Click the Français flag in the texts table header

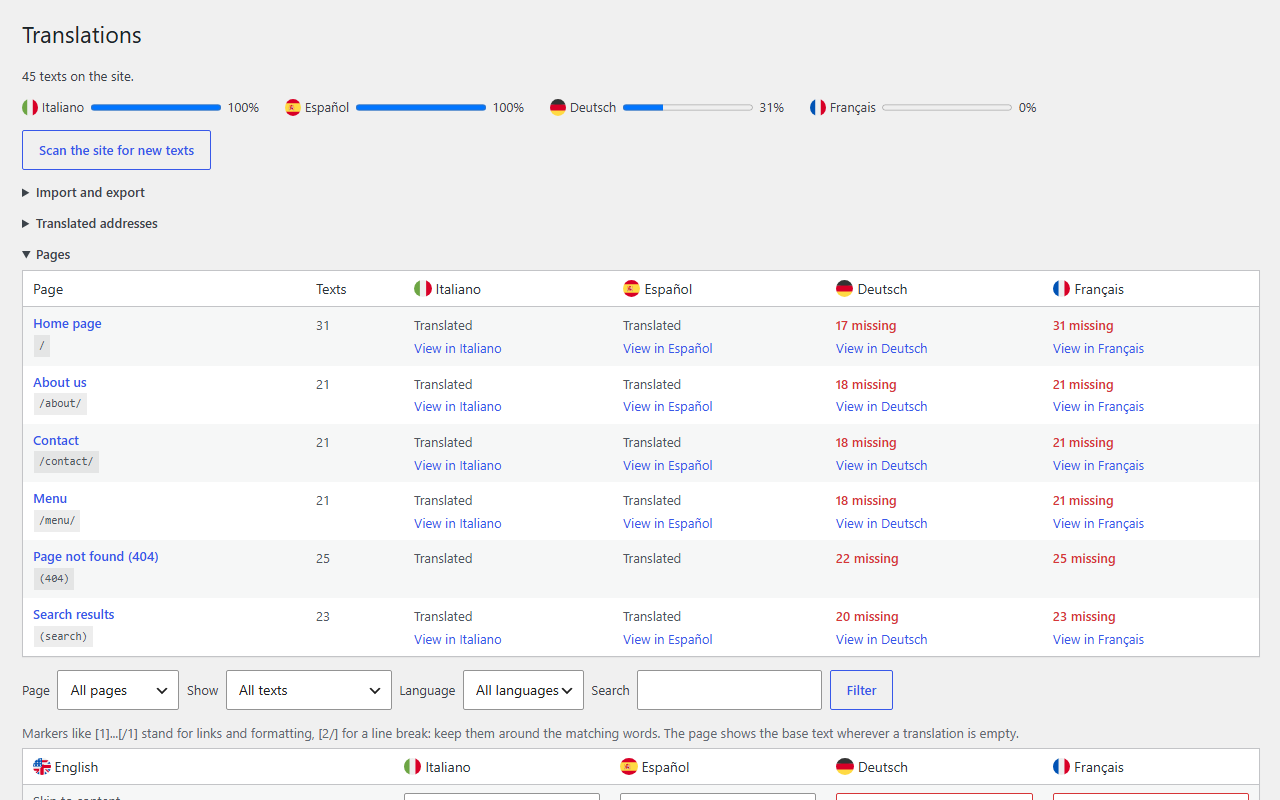(1062, 767)
